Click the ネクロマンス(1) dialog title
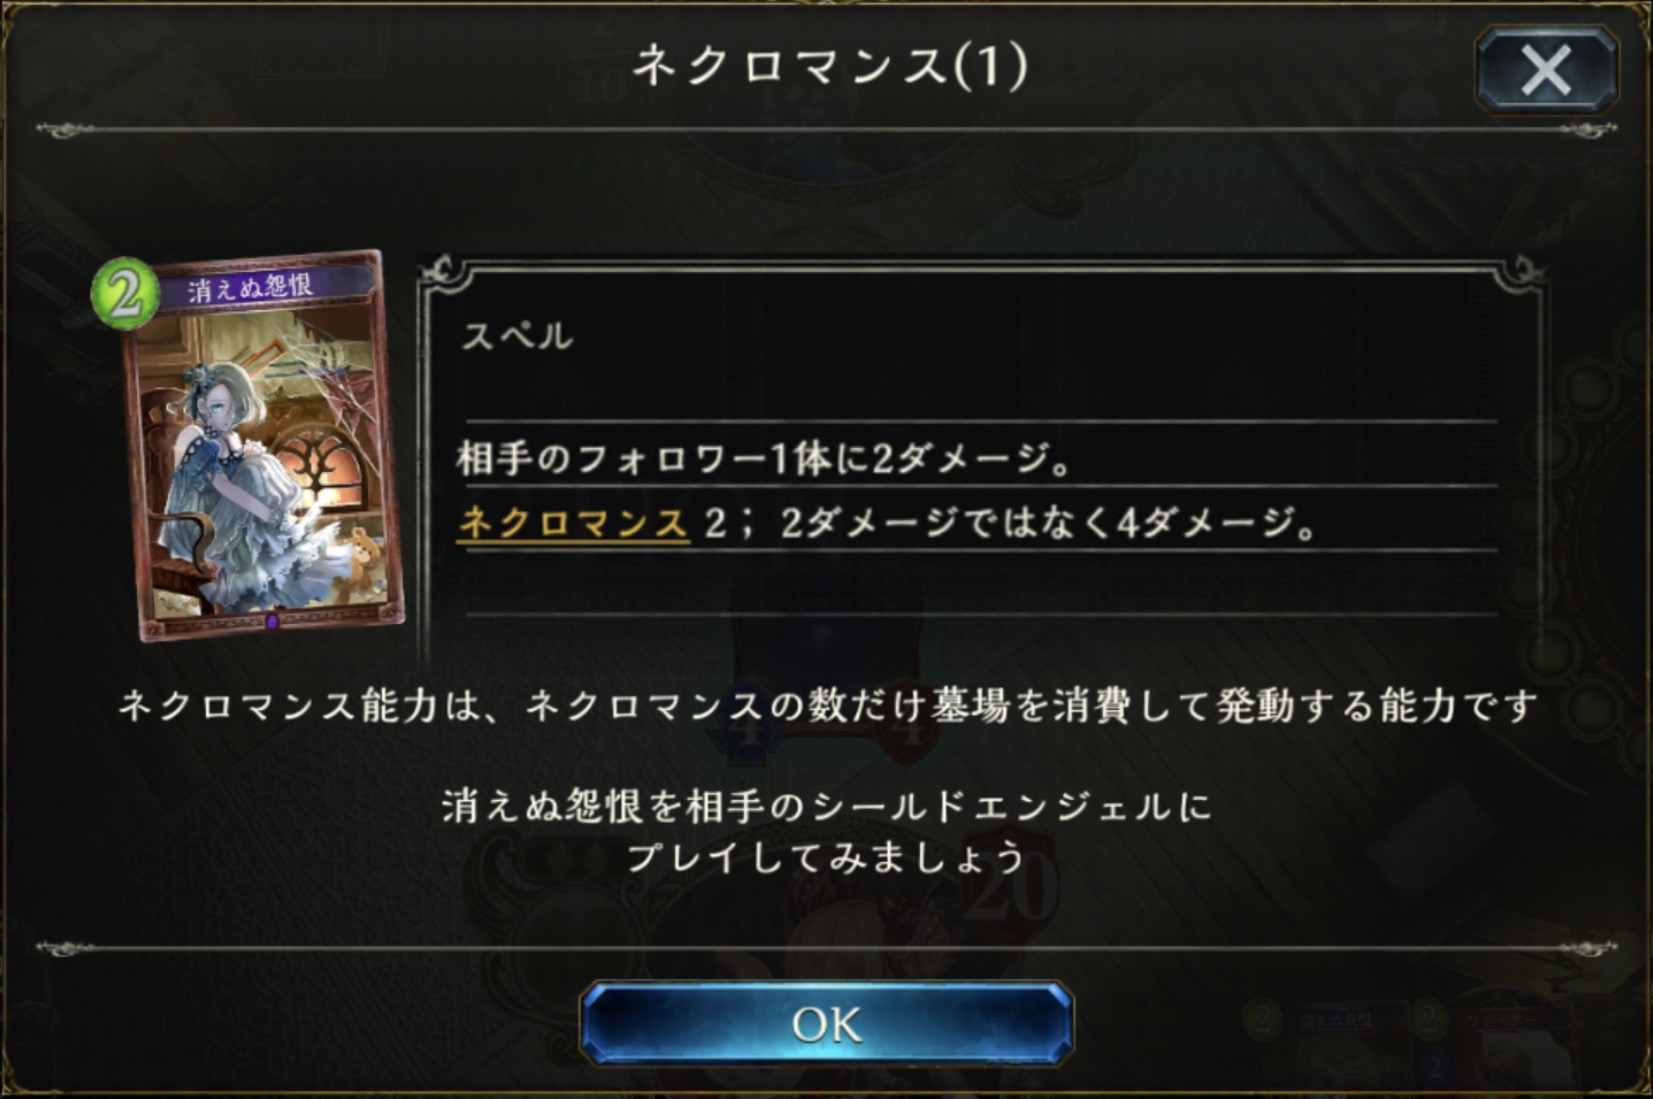 click(x=830, y=66)
